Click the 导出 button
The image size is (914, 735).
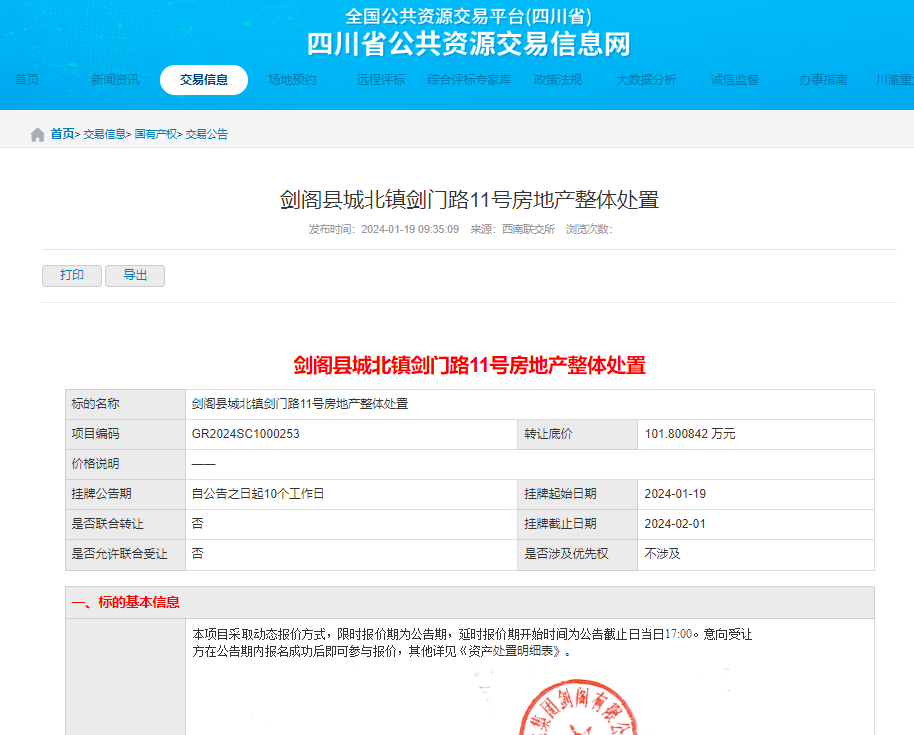pyautogui.click(x=135, y=276)
